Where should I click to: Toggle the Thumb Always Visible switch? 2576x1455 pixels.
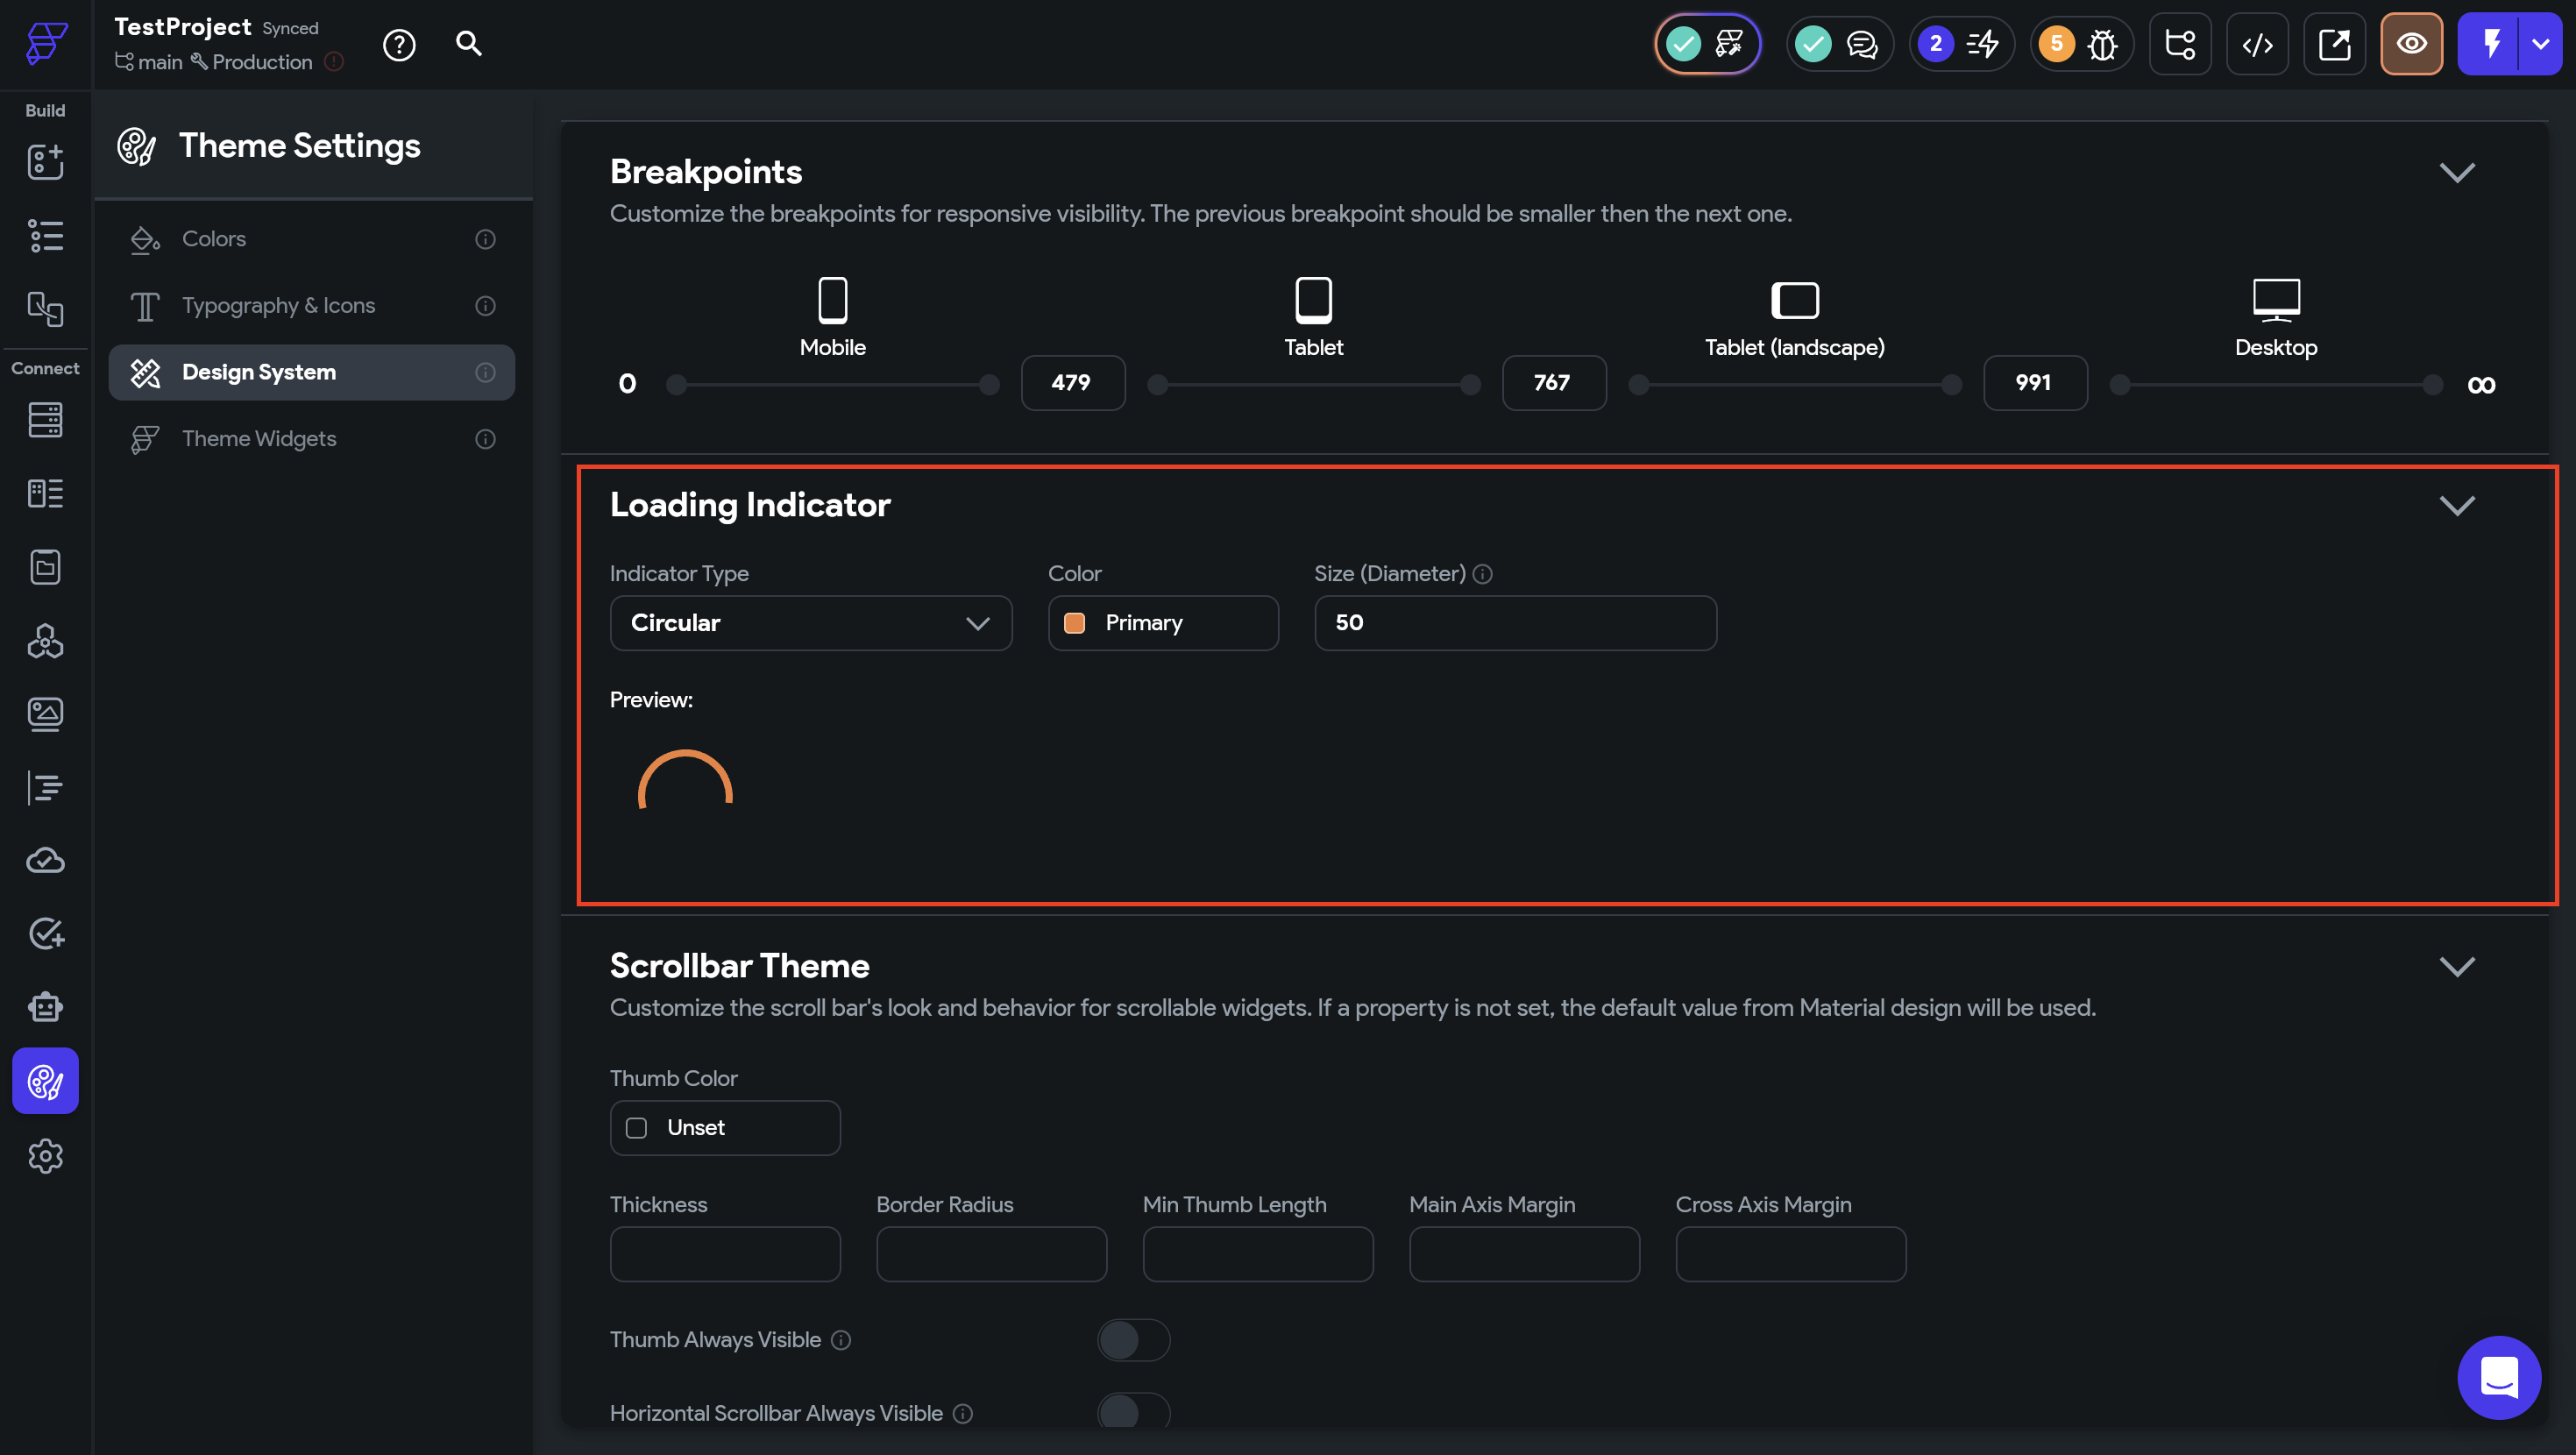click(x=1133, y=1340)
